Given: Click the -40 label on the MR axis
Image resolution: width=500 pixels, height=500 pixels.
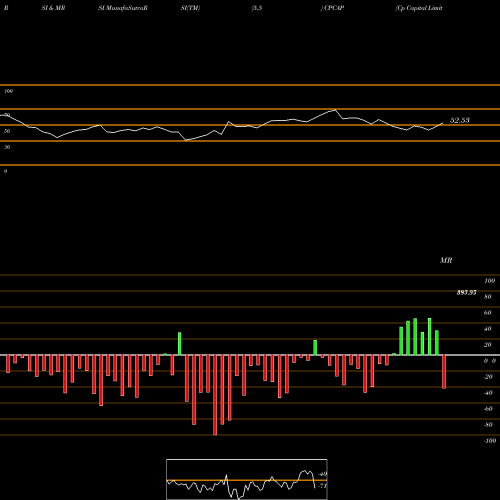Looking at the screenshot, I should click(x=488, y=393).
